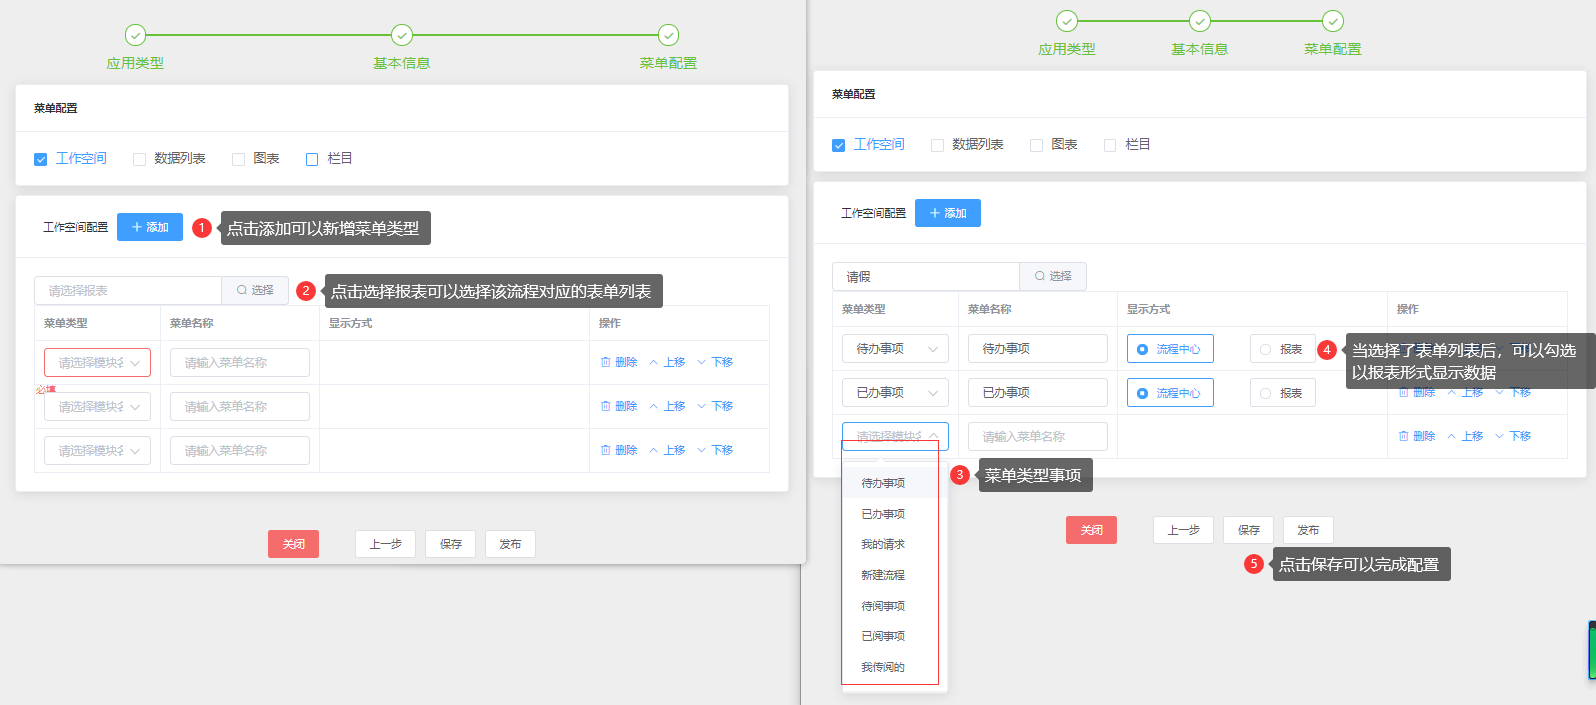Click the 下移 down arrow in the left panel's third row
This screenshot has height=705, width=1596.
coord(702,450)
